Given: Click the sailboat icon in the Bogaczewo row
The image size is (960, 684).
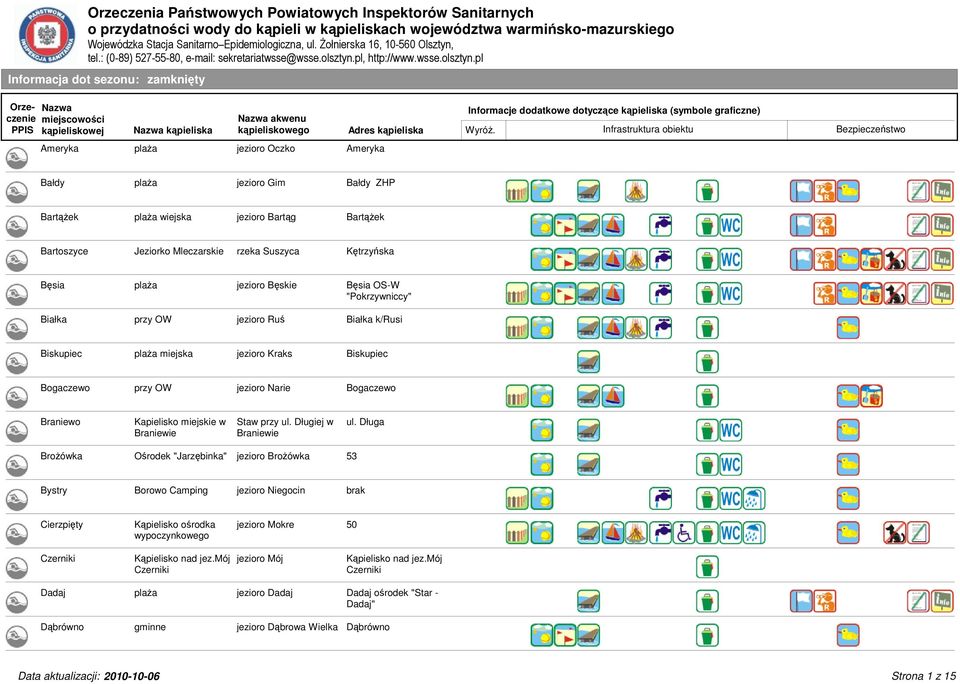Looking at the screenshot, I should tap(613, 397).
